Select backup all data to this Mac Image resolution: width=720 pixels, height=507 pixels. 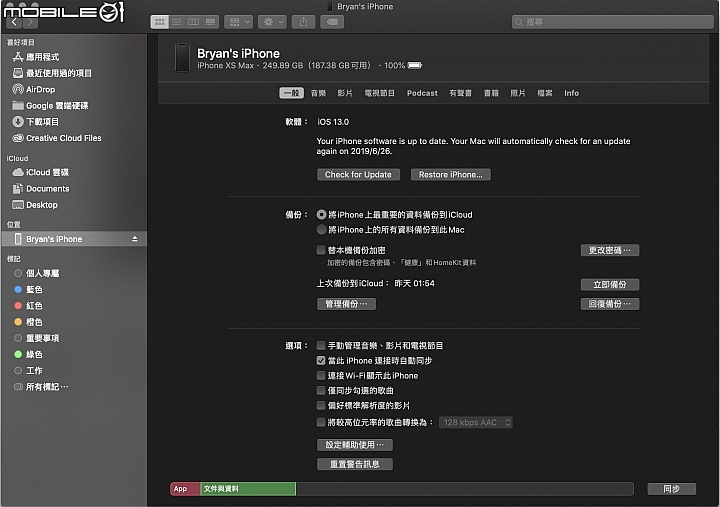pyautogui.click(x=321, y=230)
